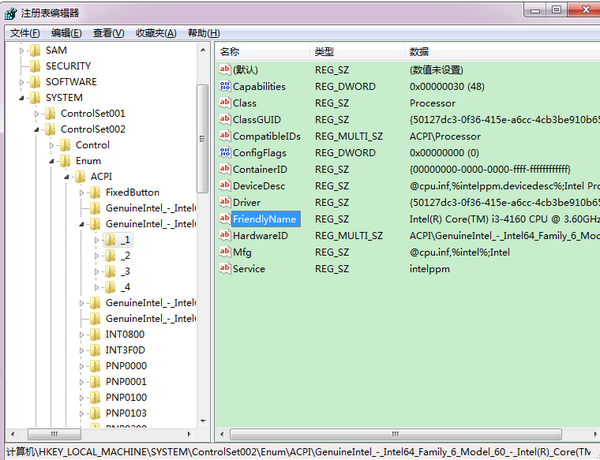
Task: Click values pane horizontal scroll left arrow
Action: (x=222, y=434)
